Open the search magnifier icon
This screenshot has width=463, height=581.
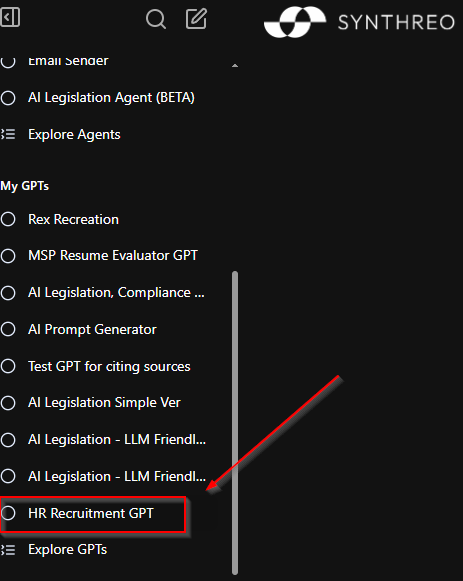[156, 19]
